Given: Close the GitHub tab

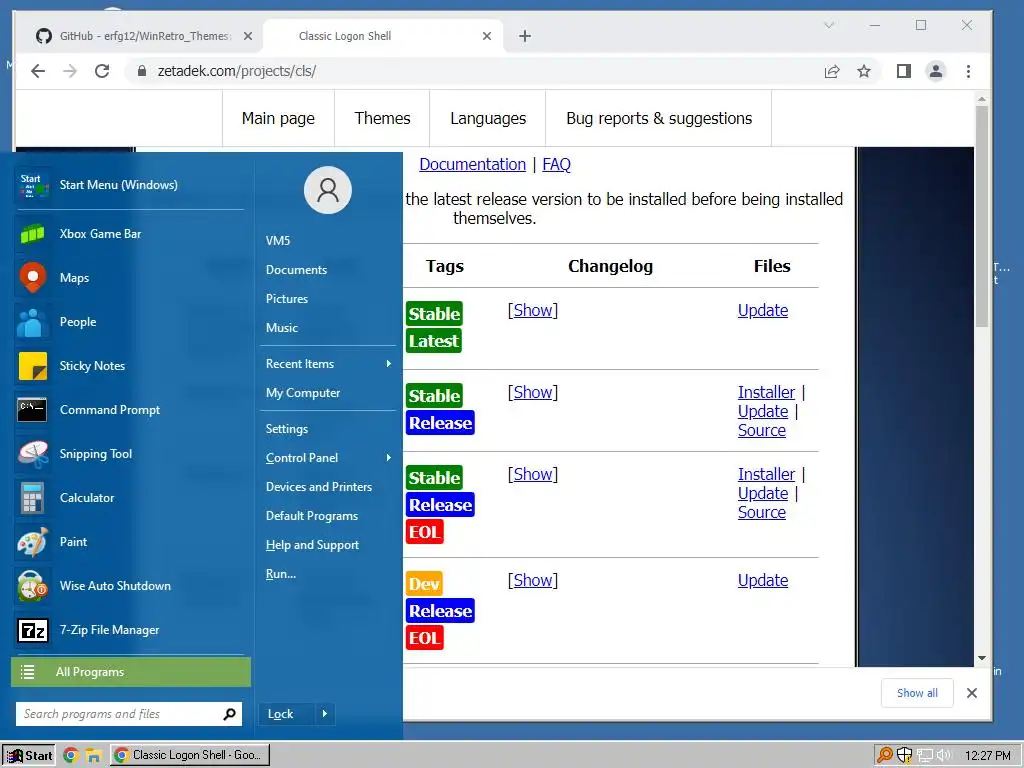Looking at the screenshot, I should pos(248,37).
